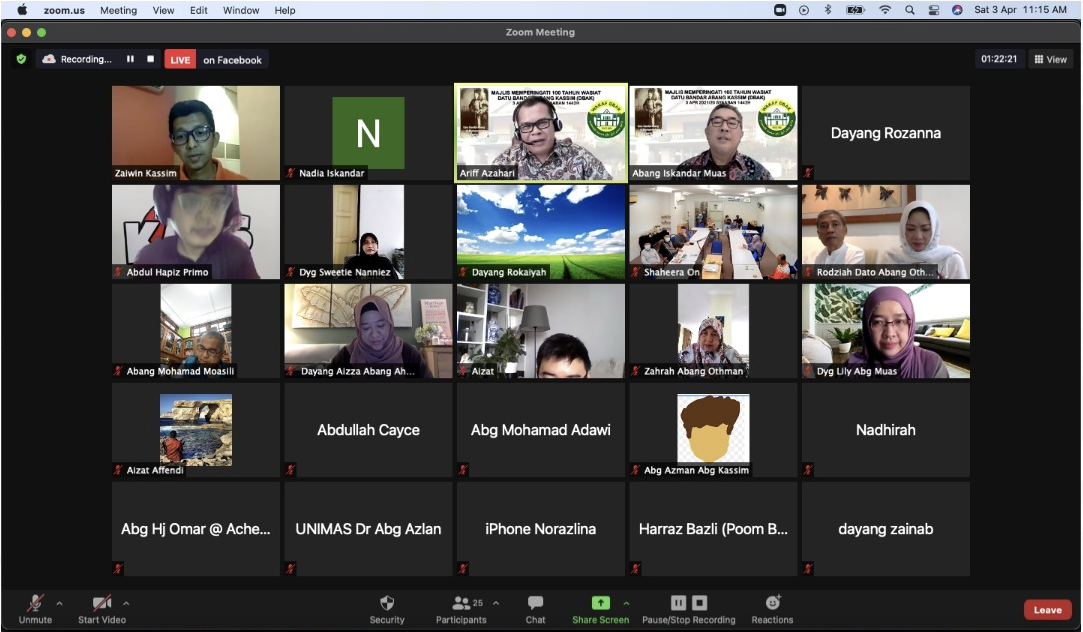Start video with the camera button
1083x632 pixels.
click(x=102, y=609)
